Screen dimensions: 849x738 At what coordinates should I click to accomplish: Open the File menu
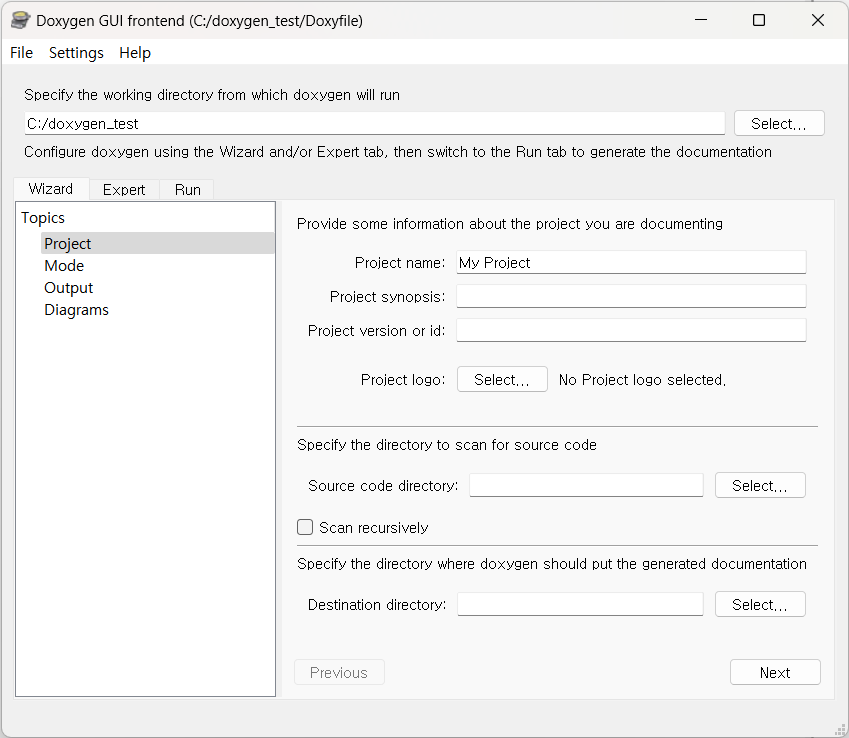[x=22, y=53]
